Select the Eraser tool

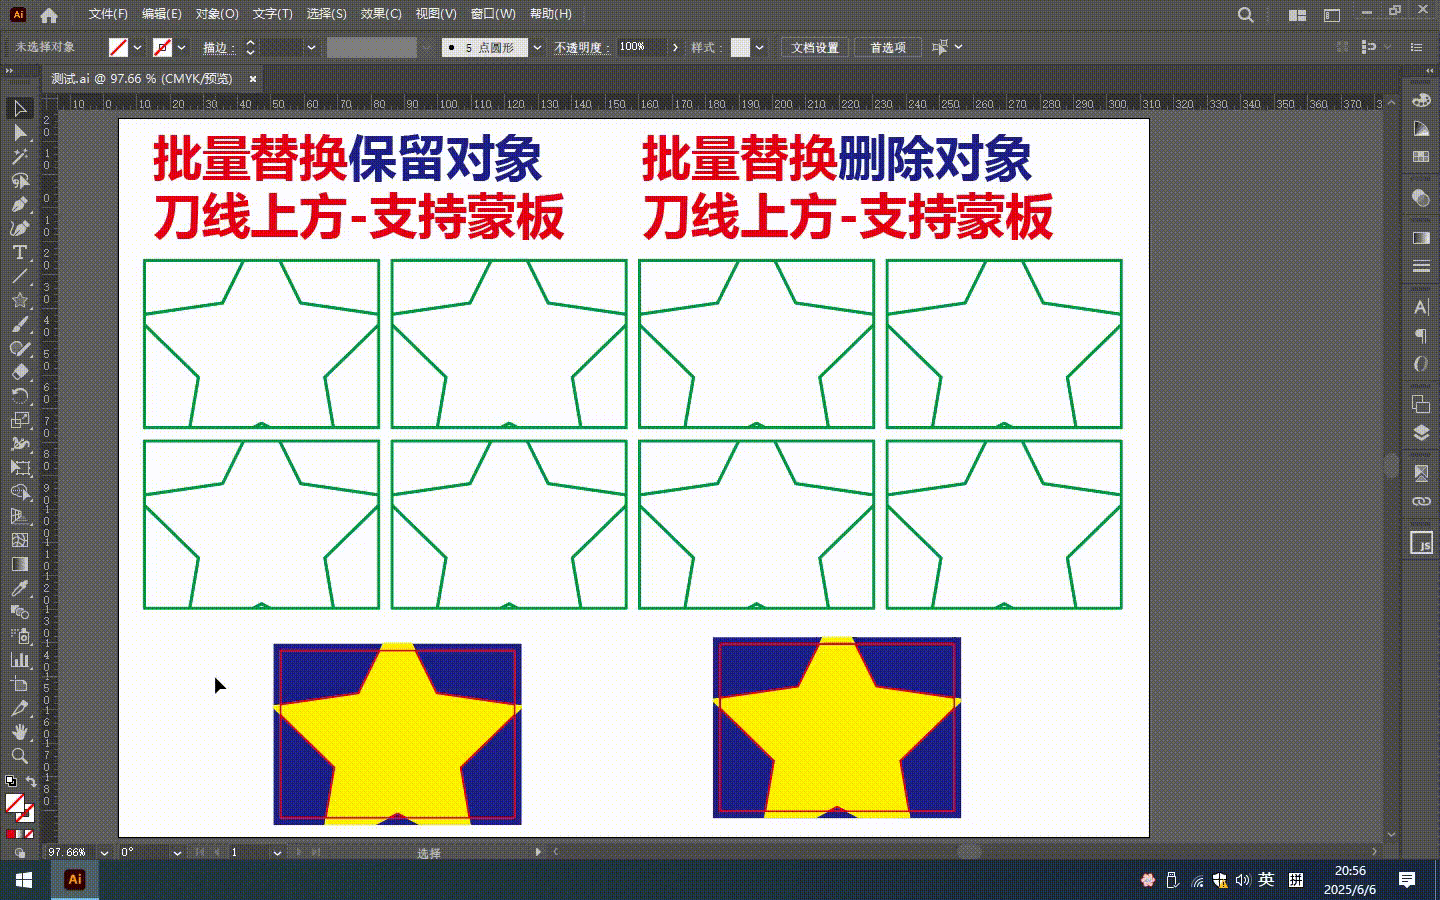pos(19,372)
